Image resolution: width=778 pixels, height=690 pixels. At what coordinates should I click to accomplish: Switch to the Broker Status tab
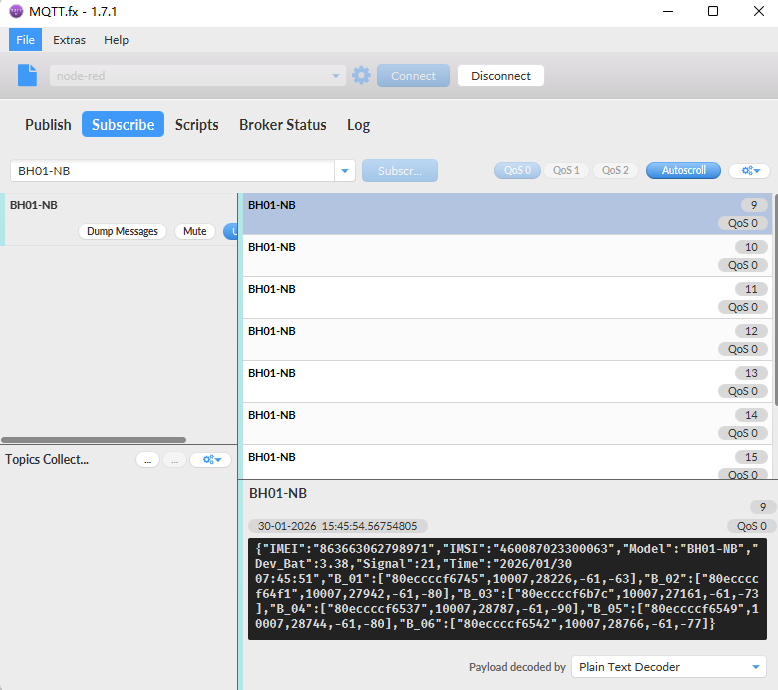tap(283, 125)
